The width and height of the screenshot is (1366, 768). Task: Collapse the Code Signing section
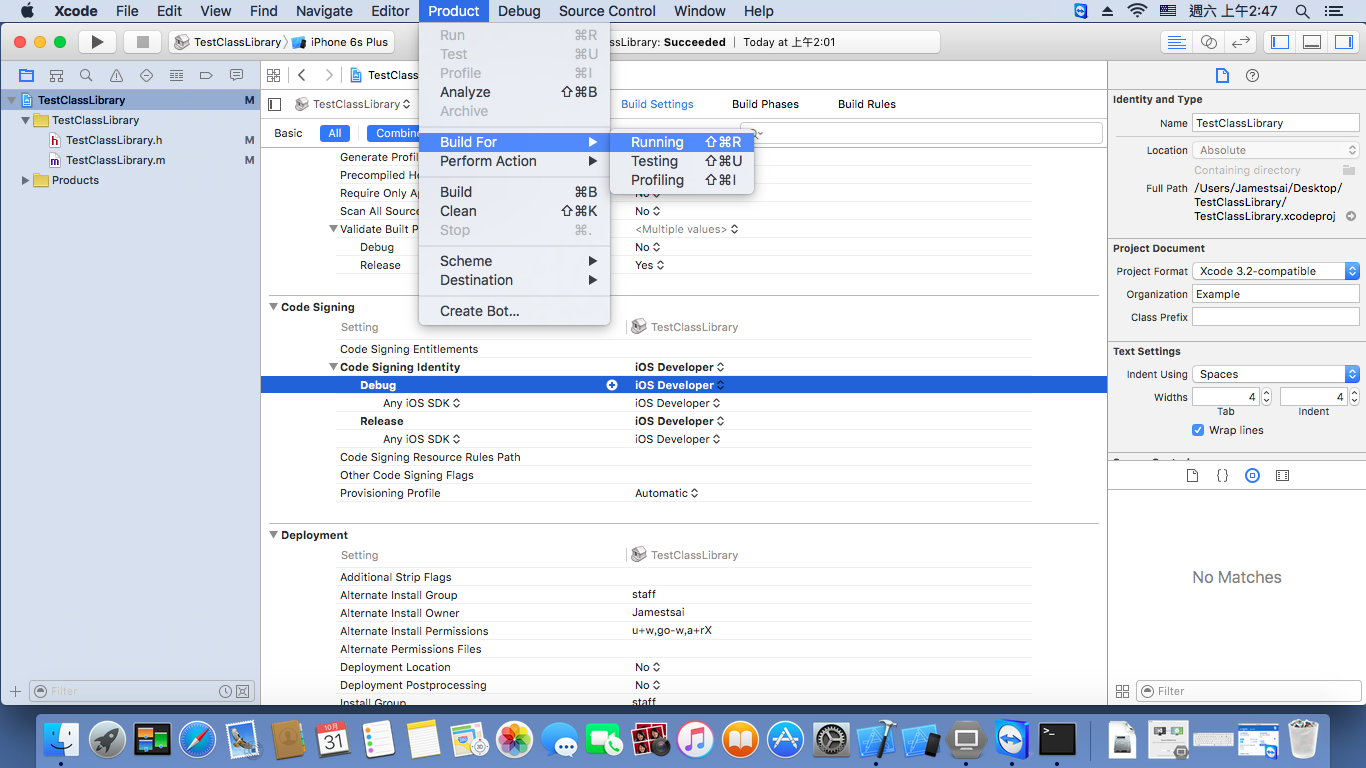tap(273, 307)
